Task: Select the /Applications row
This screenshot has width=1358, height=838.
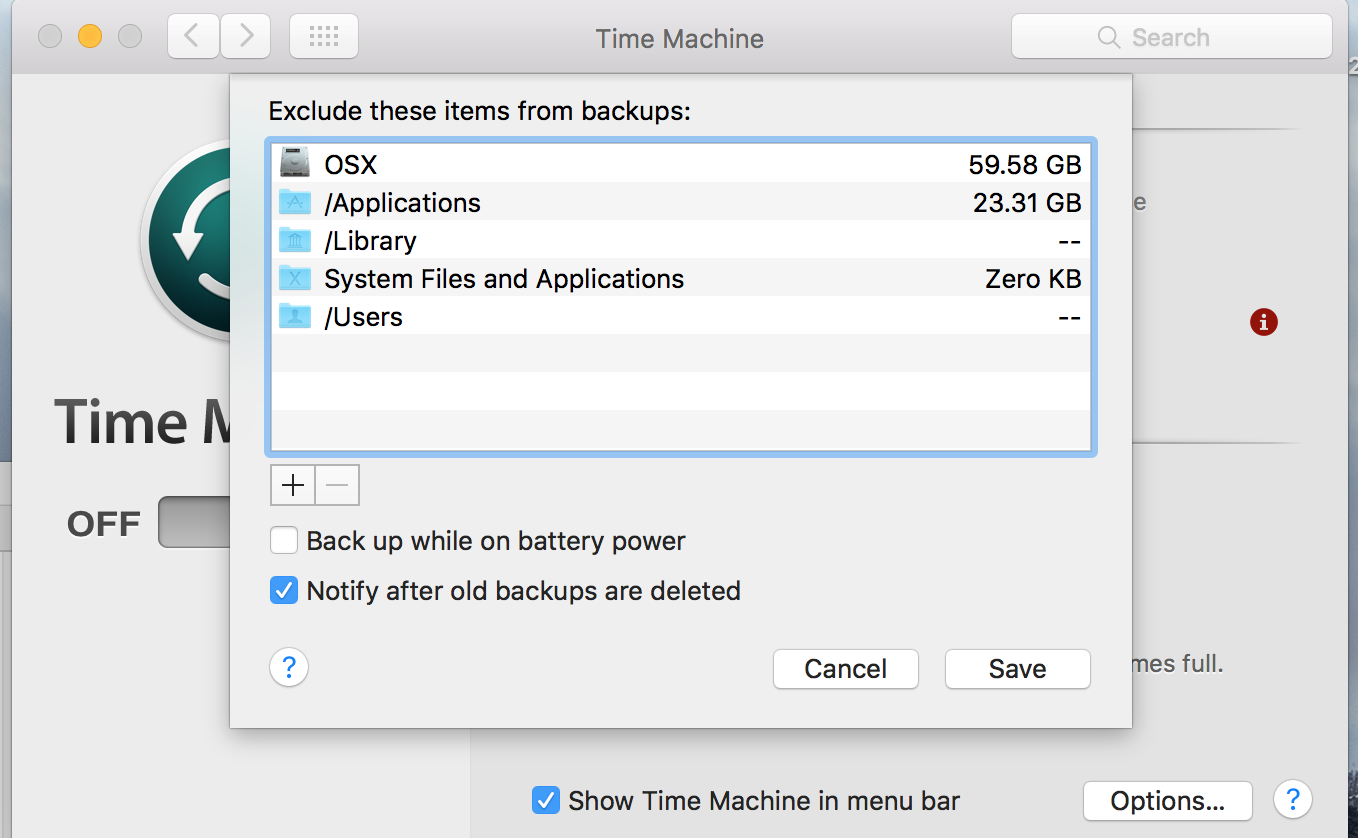Action: [x=681, y=202]
